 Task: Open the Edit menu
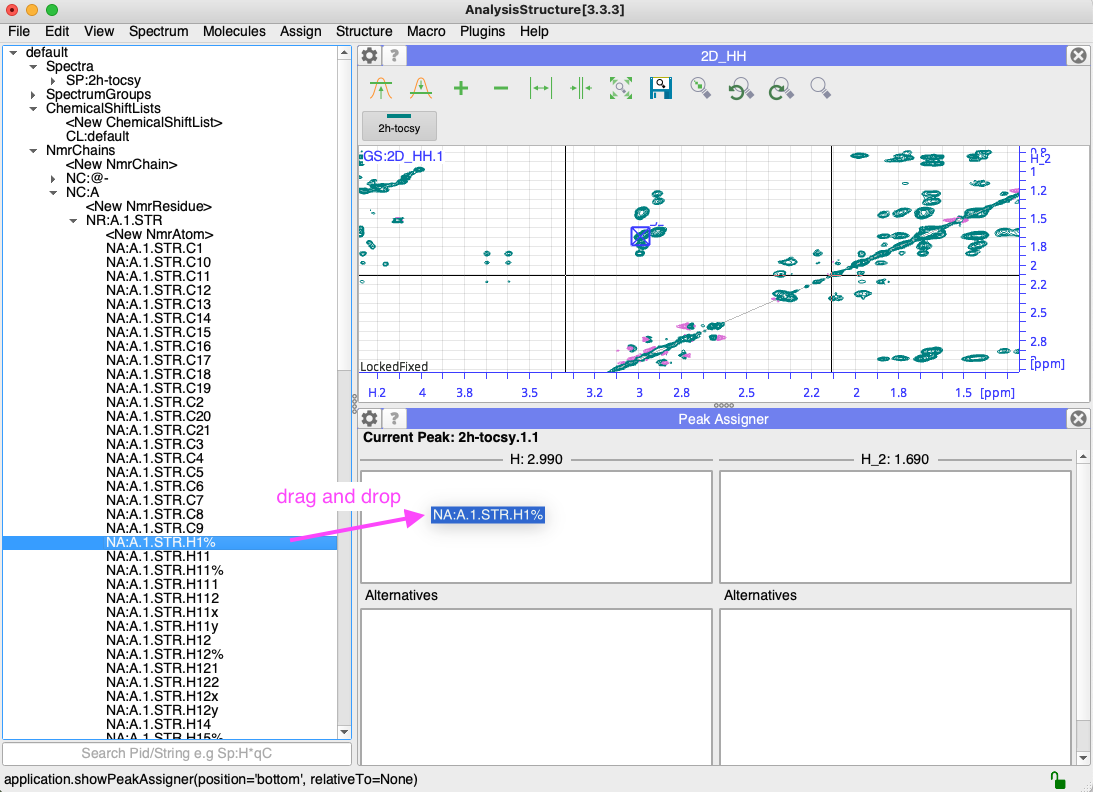click(57, 31)
